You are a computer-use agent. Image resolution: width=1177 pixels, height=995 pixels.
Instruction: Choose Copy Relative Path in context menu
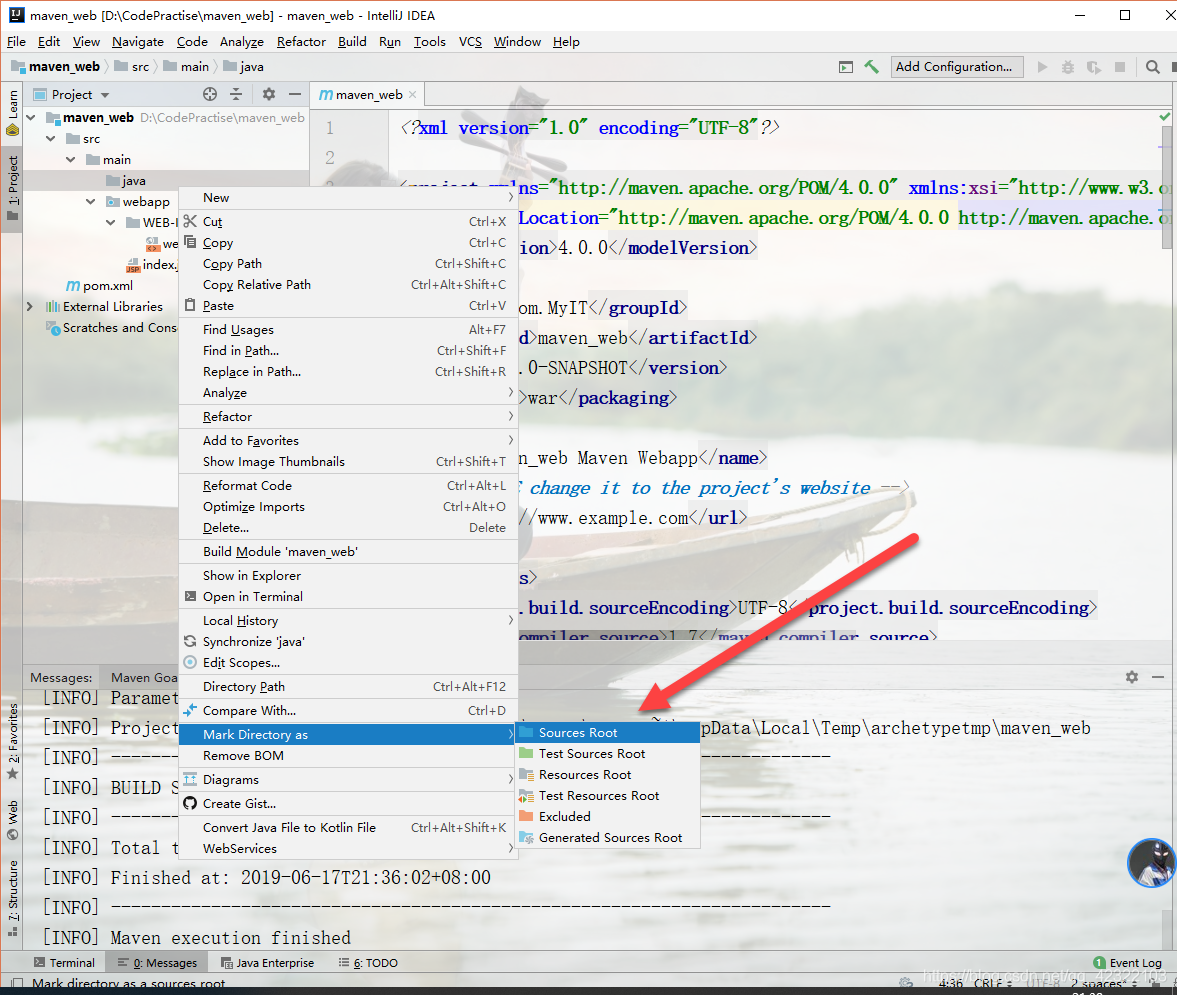[348, 284]
